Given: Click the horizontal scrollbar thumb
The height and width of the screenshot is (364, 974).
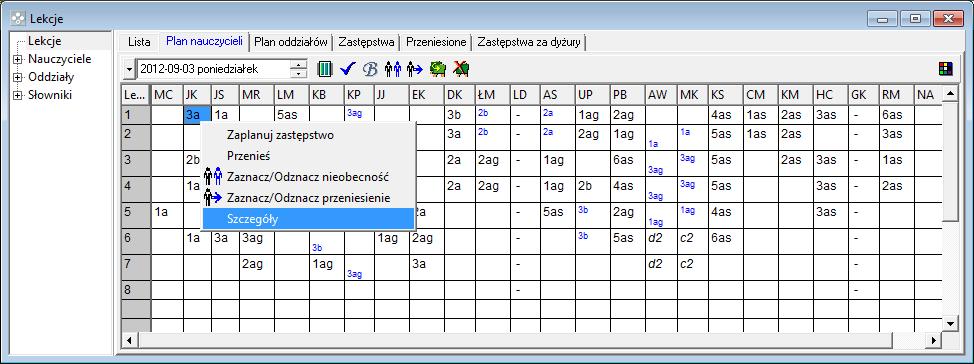Looking at the screenshot, I should click(514, 340).
